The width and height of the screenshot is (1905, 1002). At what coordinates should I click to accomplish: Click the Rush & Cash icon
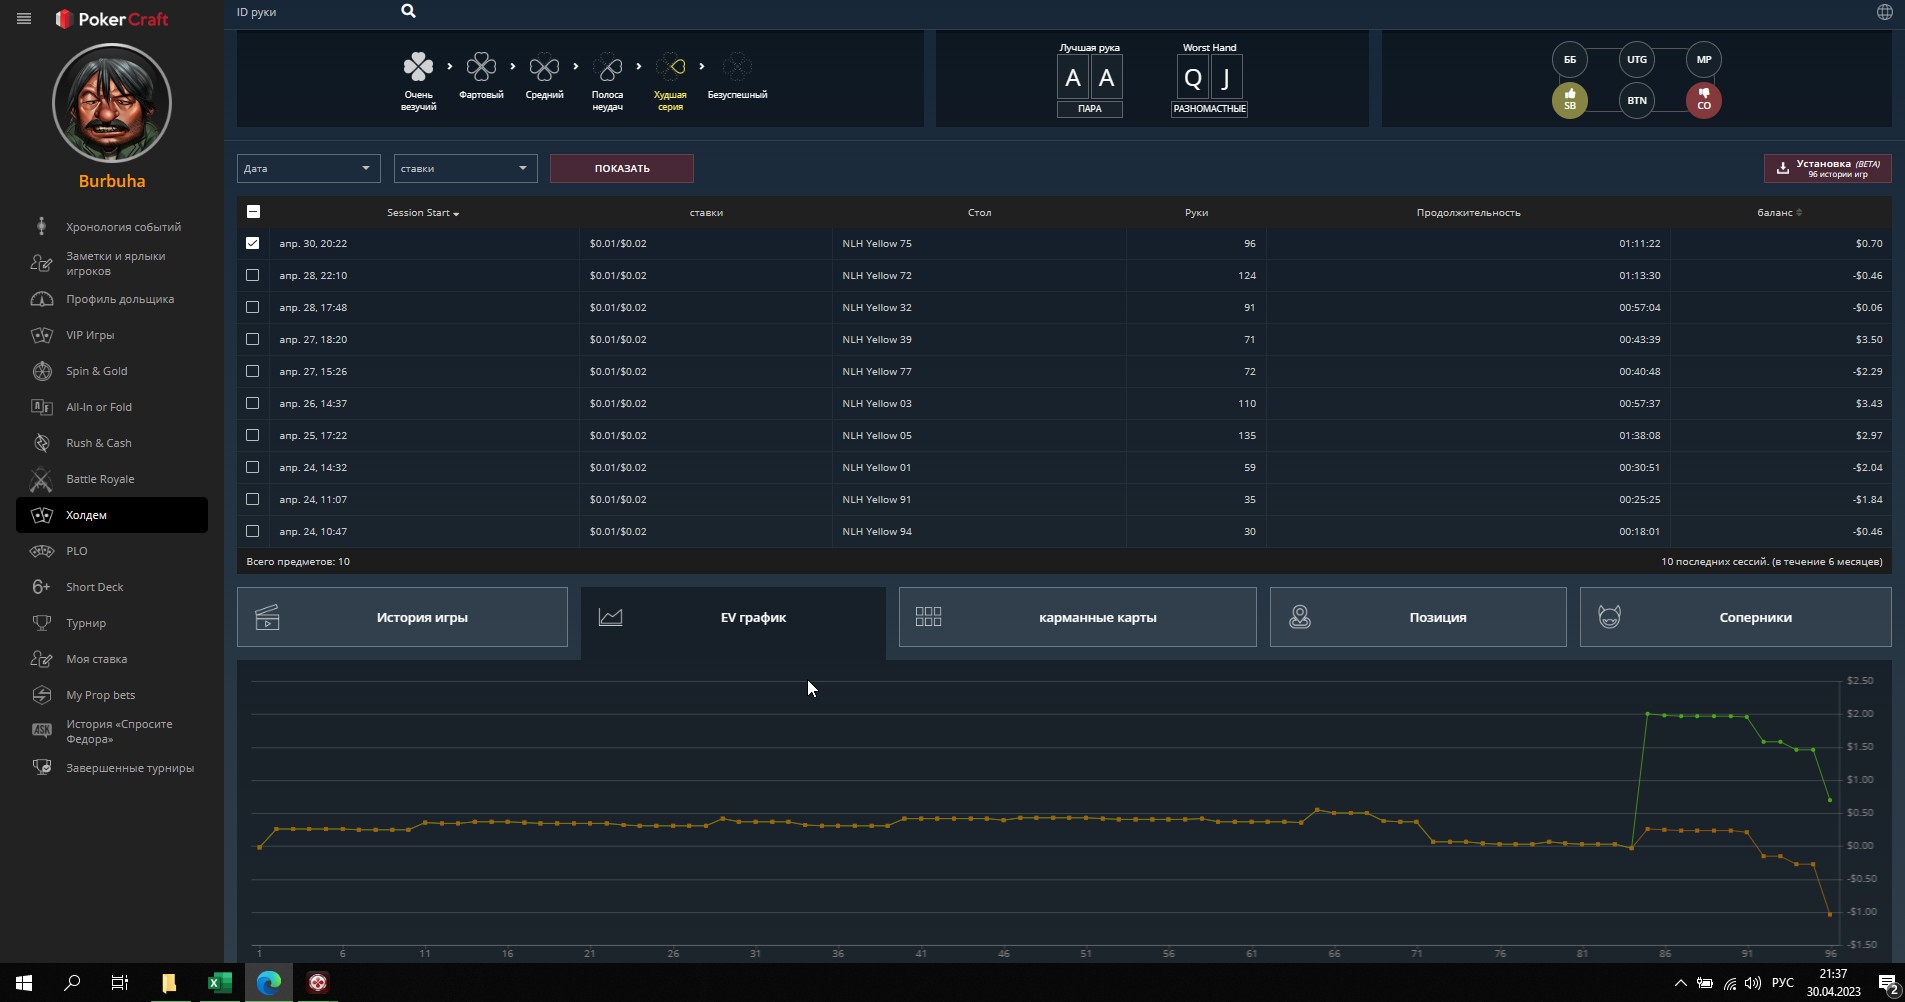[x=42, y=443]
